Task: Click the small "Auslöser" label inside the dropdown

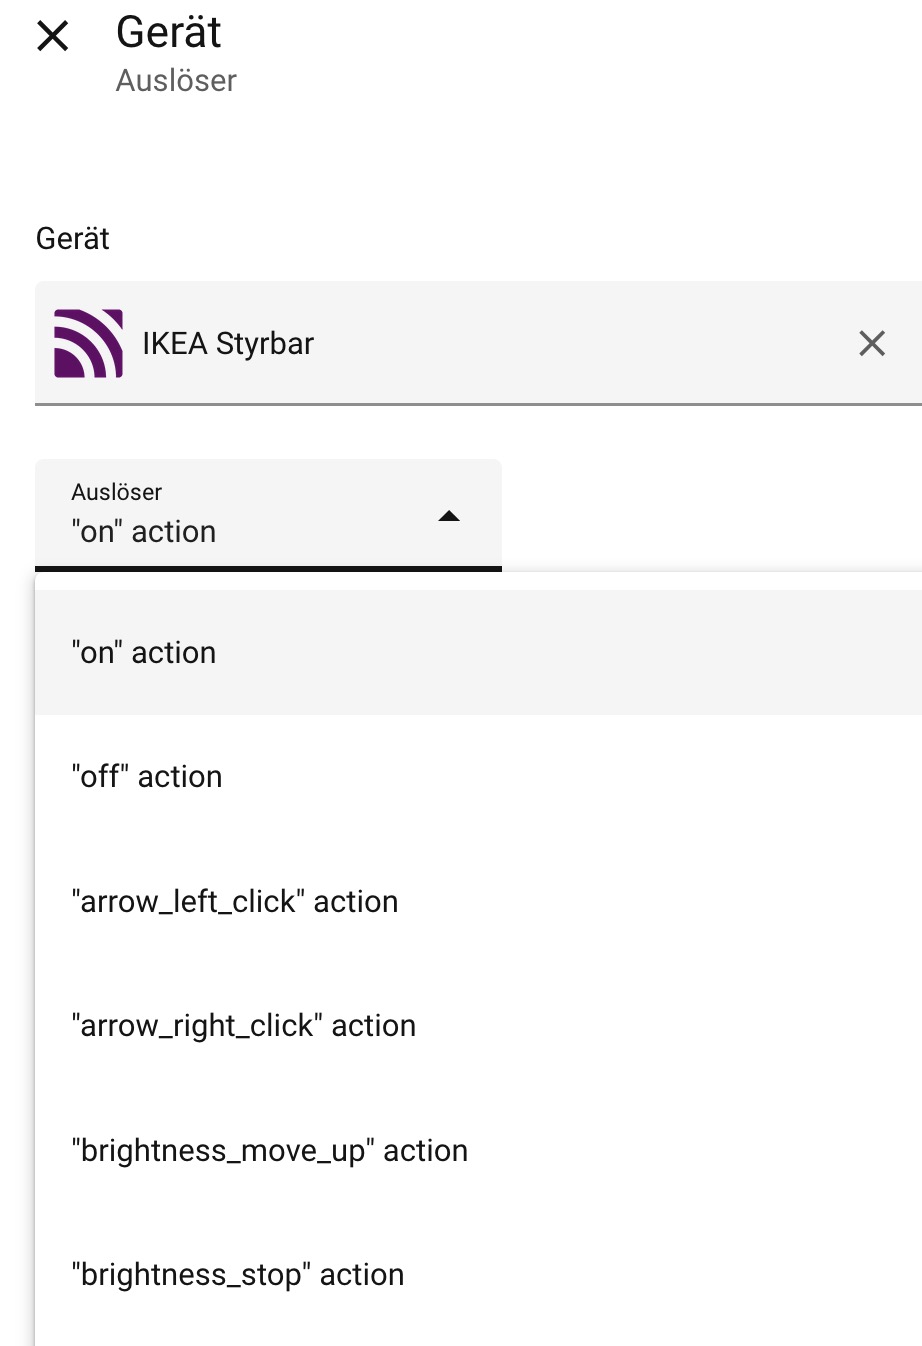Action: [116, 492]
